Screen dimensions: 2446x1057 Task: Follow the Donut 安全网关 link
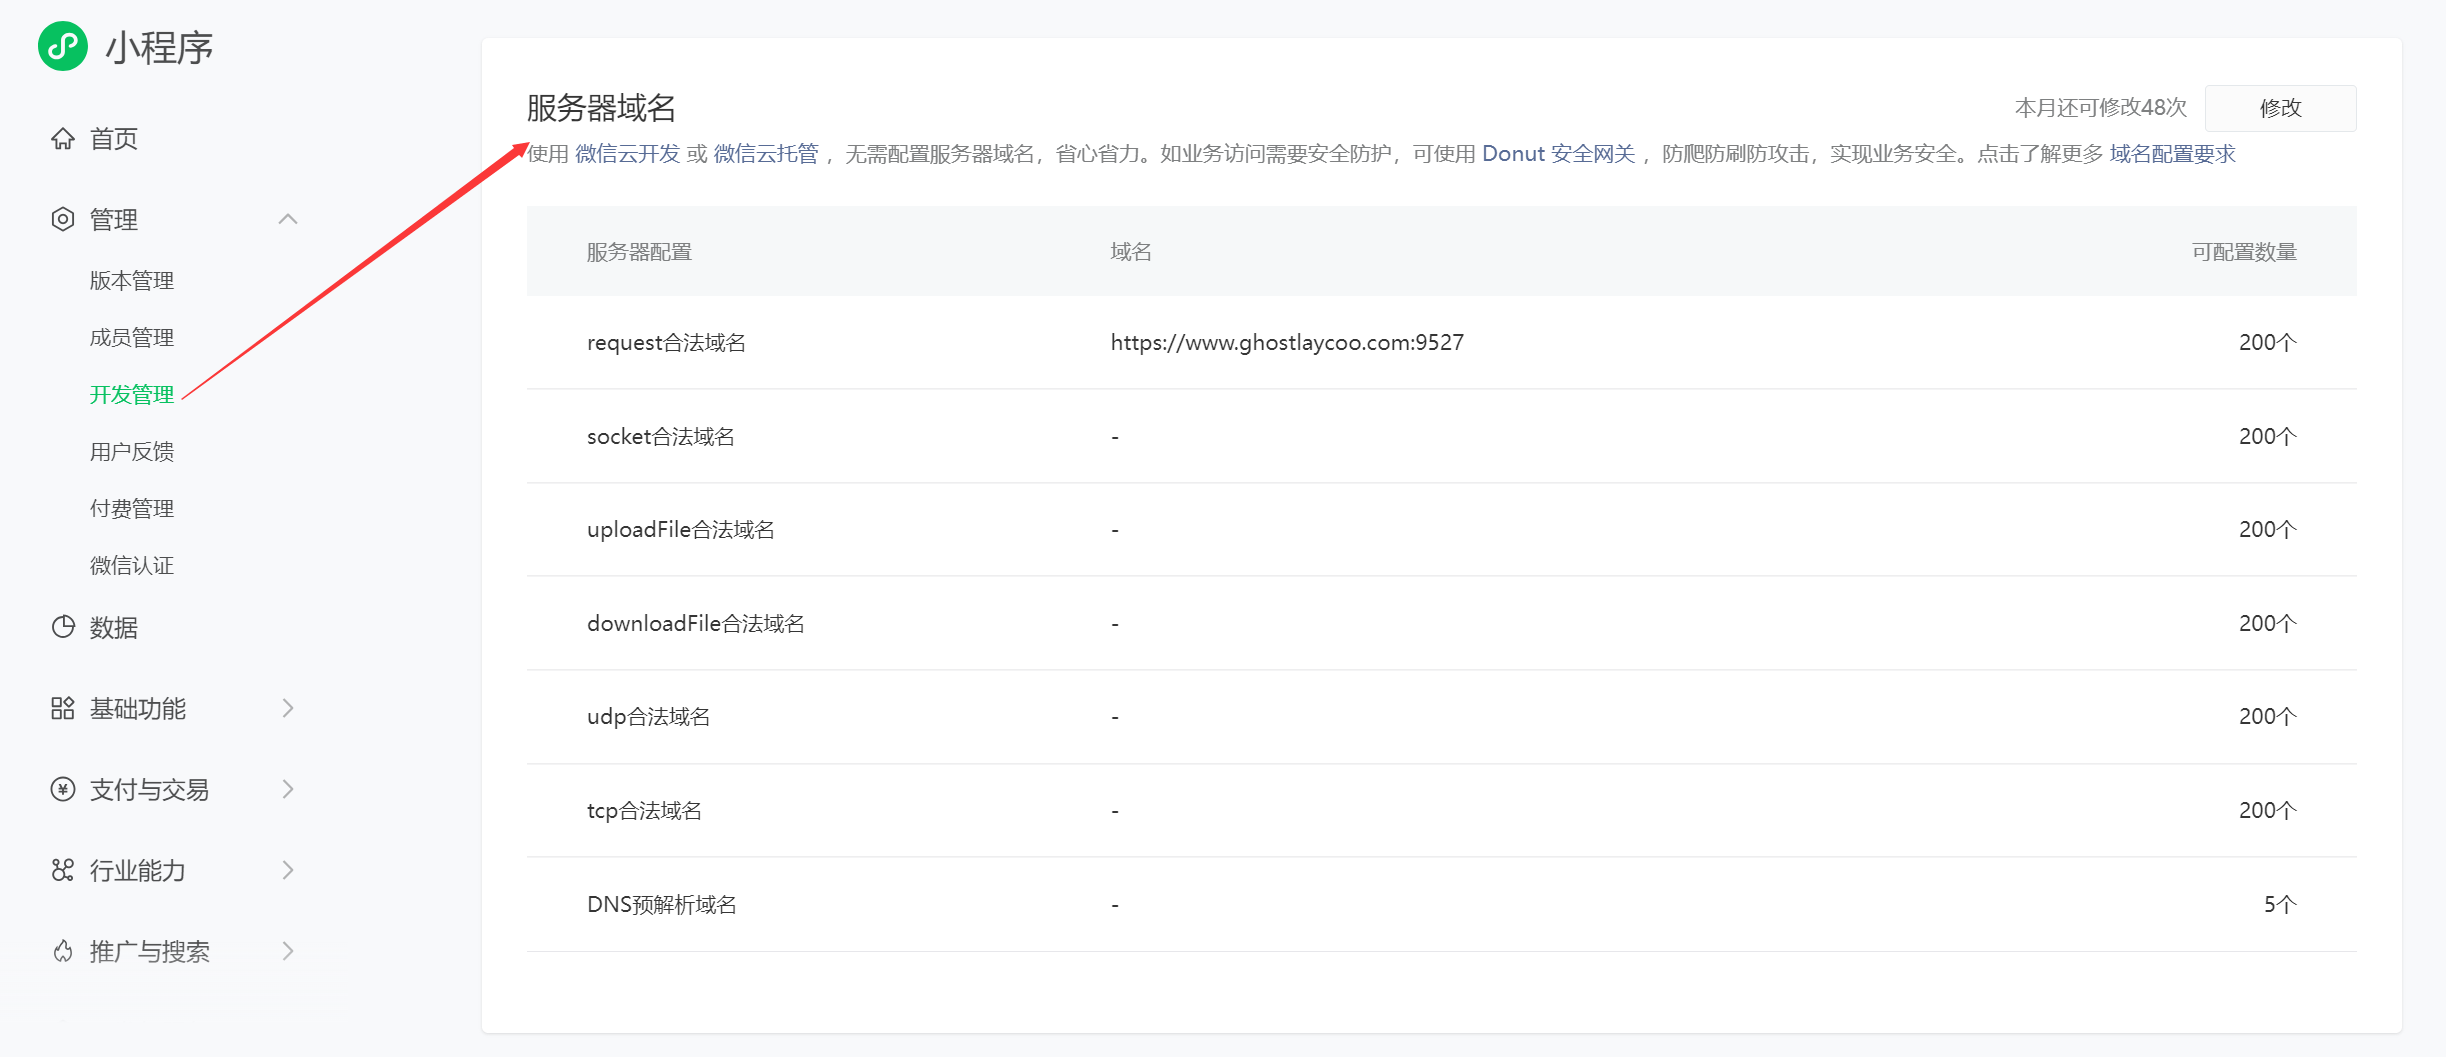1558,154
